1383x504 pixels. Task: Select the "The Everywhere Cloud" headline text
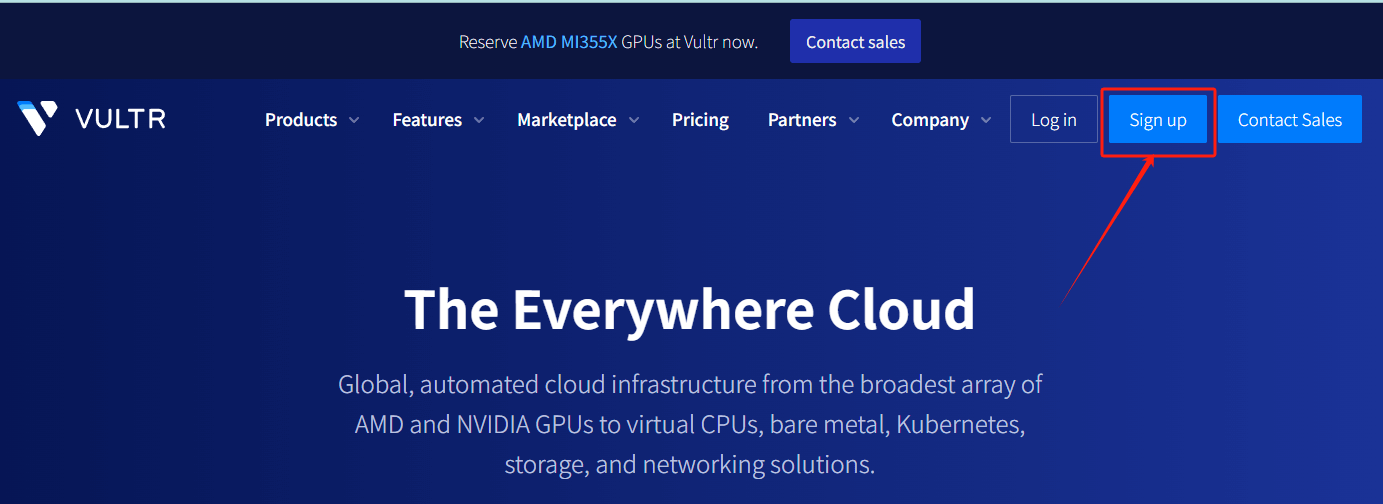(x=690, y=308)
